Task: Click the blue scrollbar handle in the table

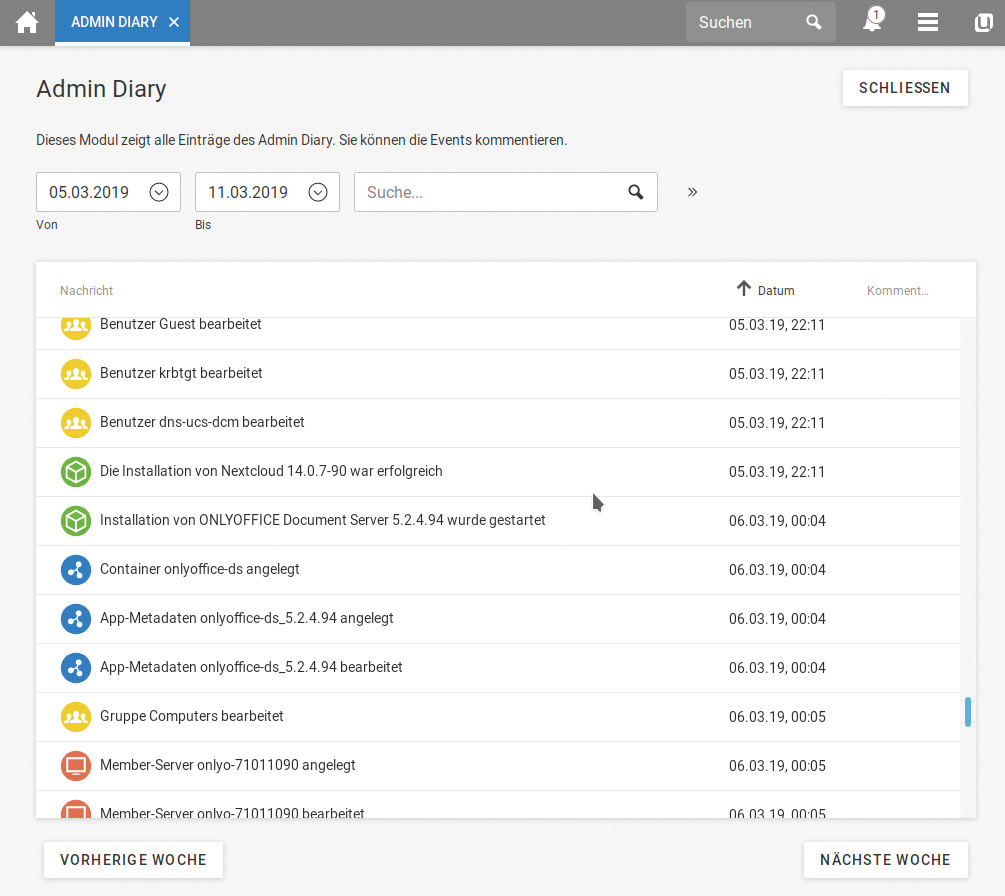Action: tap(968, 712)
